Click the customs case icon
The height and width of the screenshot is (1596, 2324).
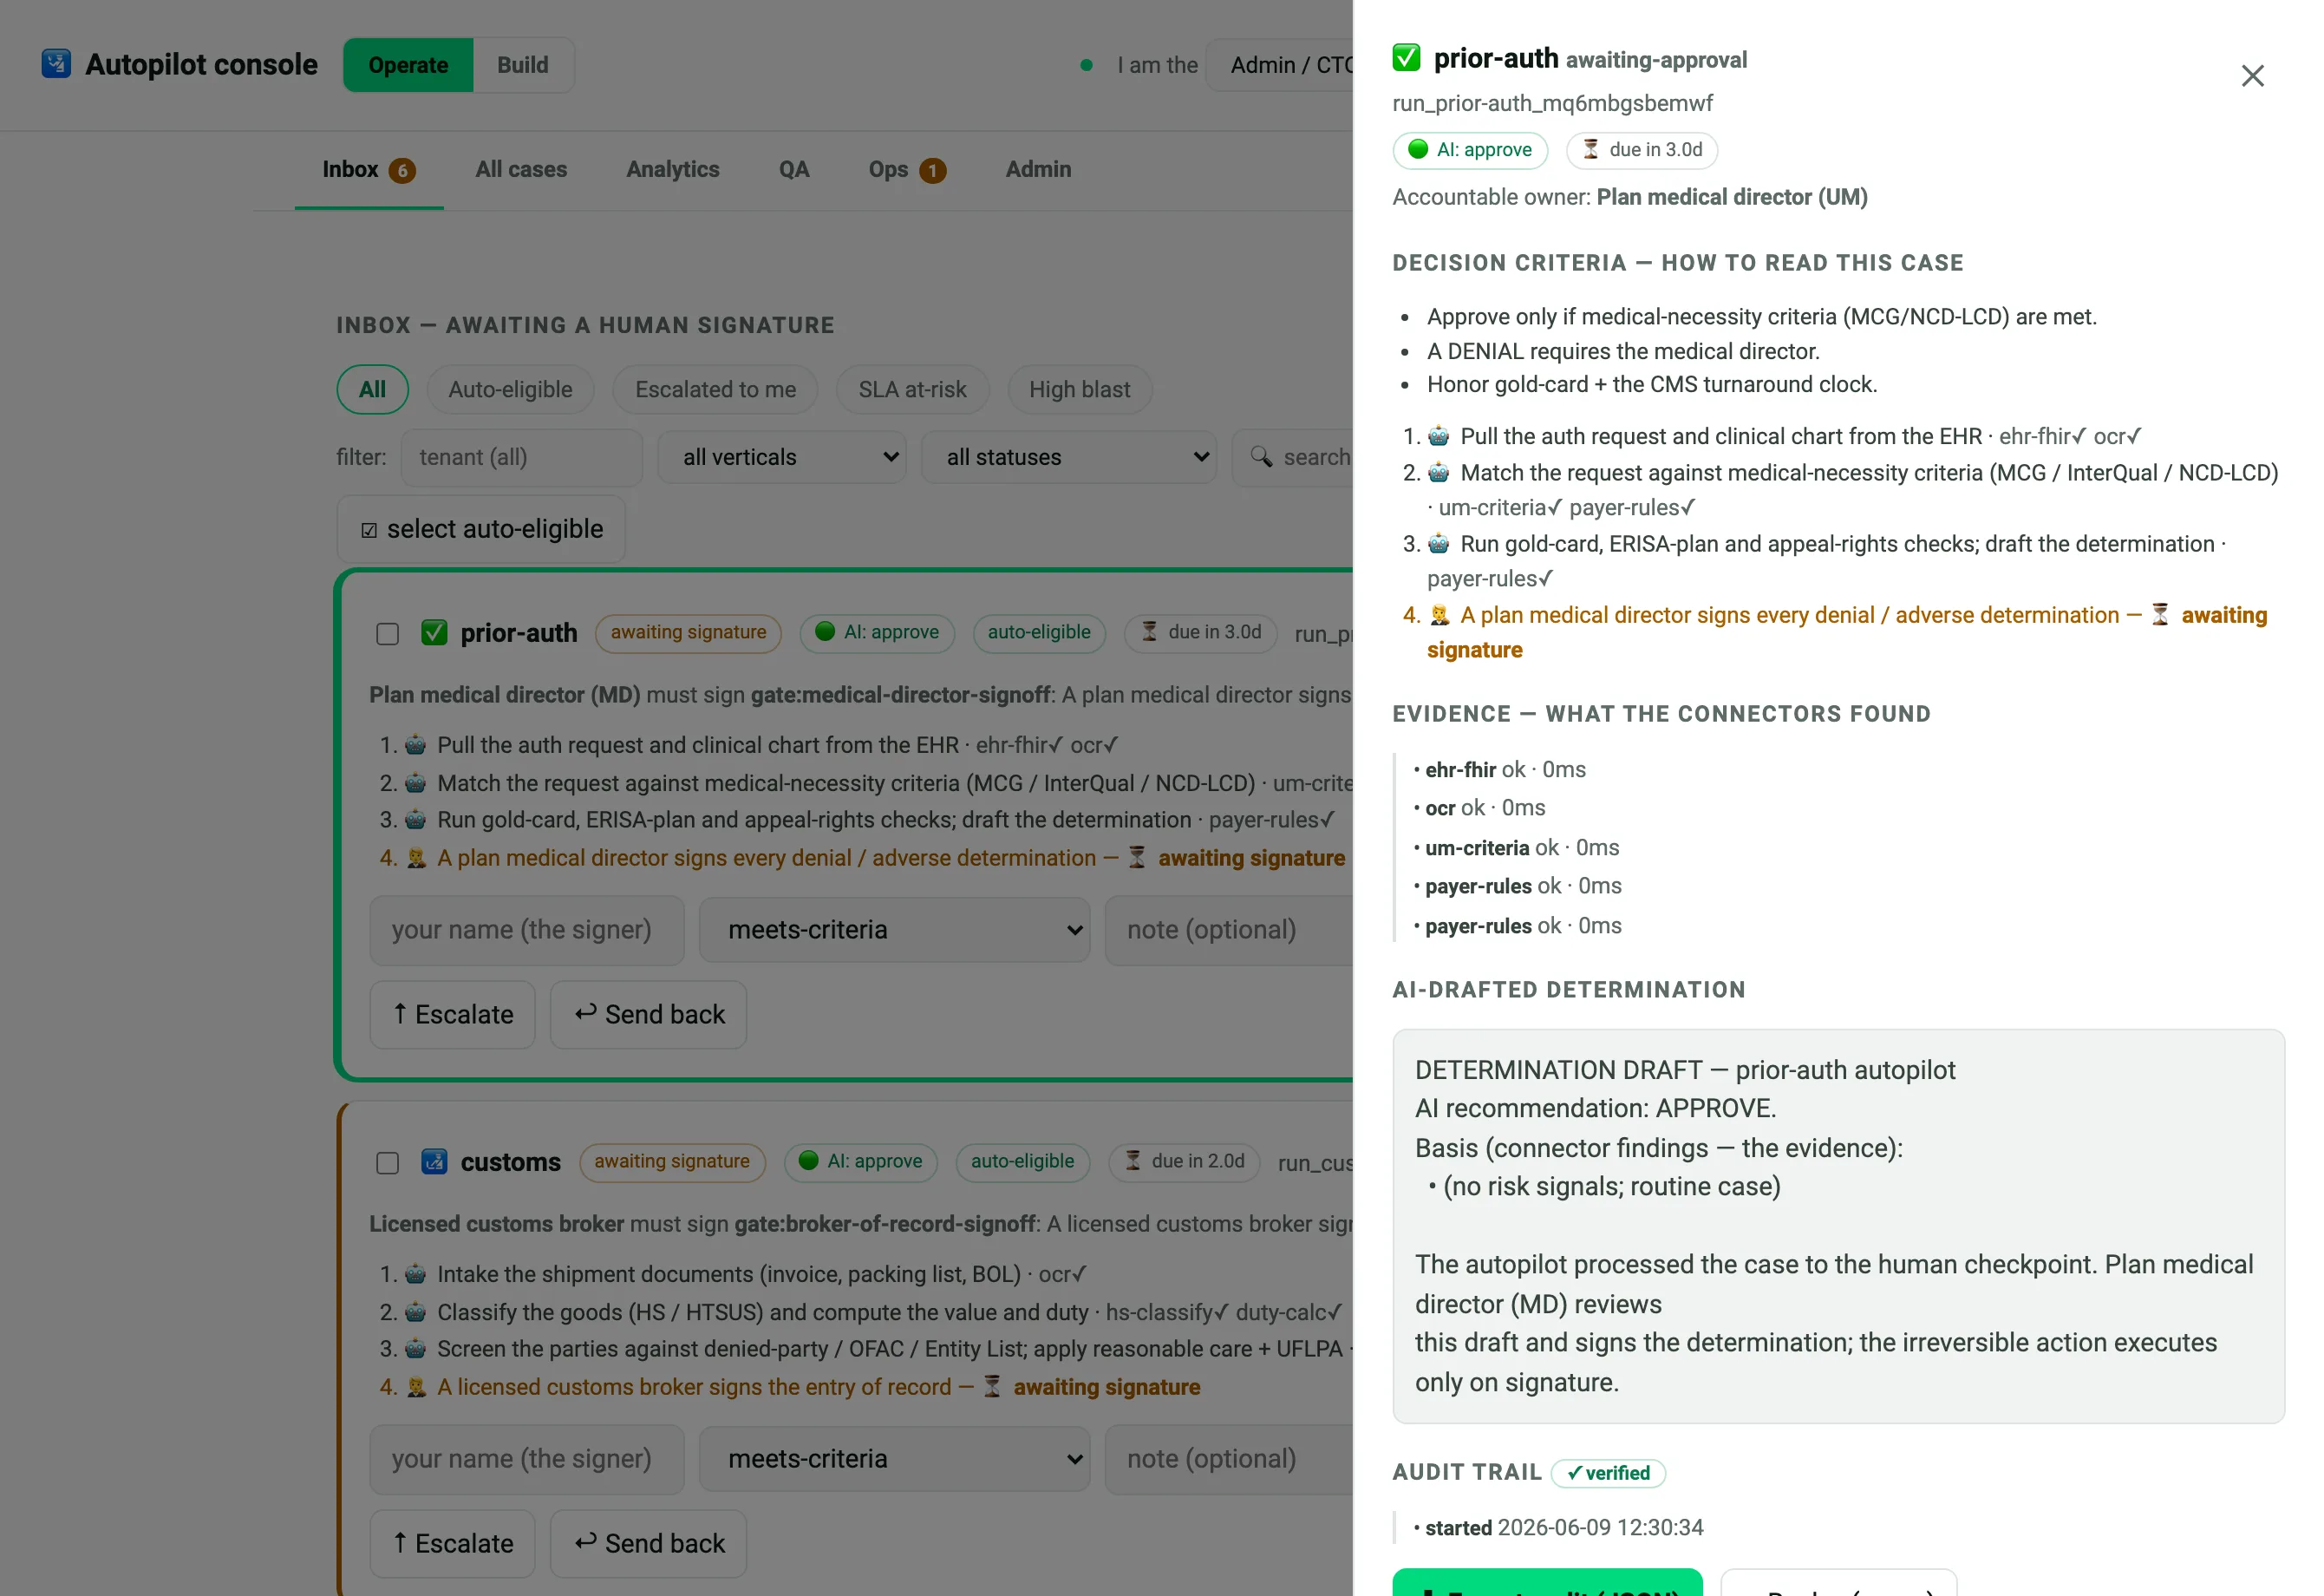coord(434,1162)
